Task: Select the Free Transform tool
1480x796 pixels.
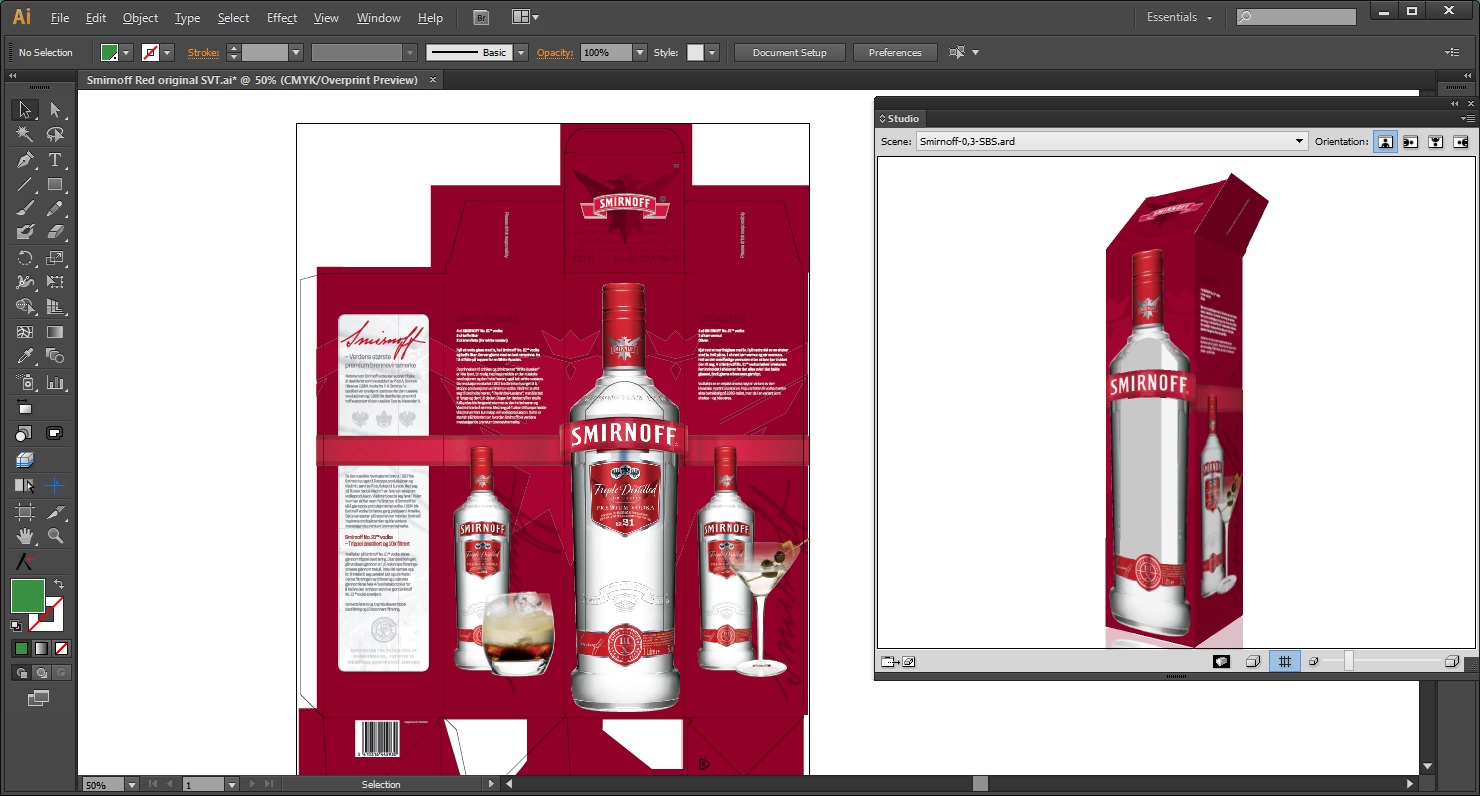Action: click(55, 282)
